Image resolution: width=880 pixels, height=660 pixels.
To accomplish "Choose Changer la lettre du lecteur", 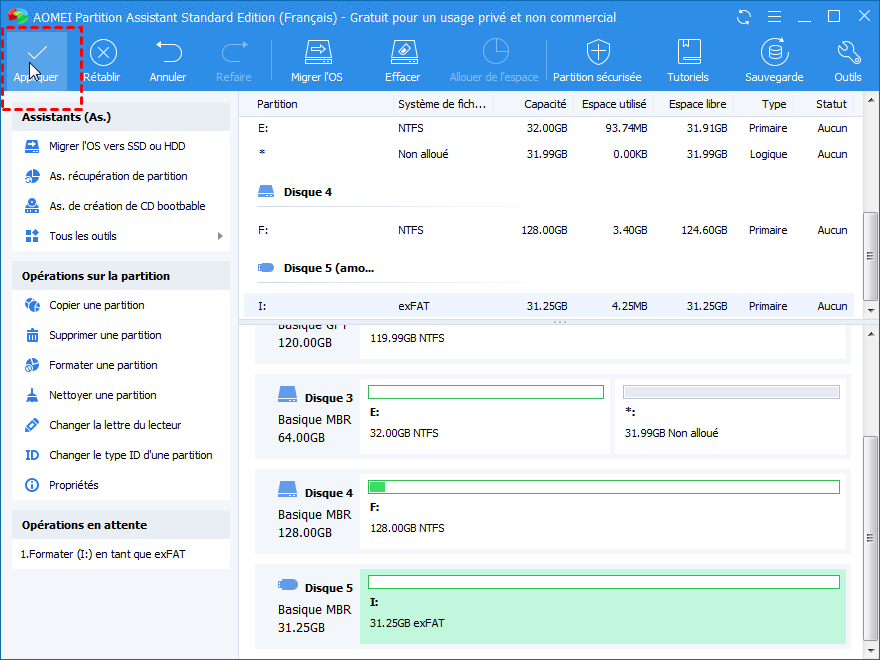I will click(115, 425).
